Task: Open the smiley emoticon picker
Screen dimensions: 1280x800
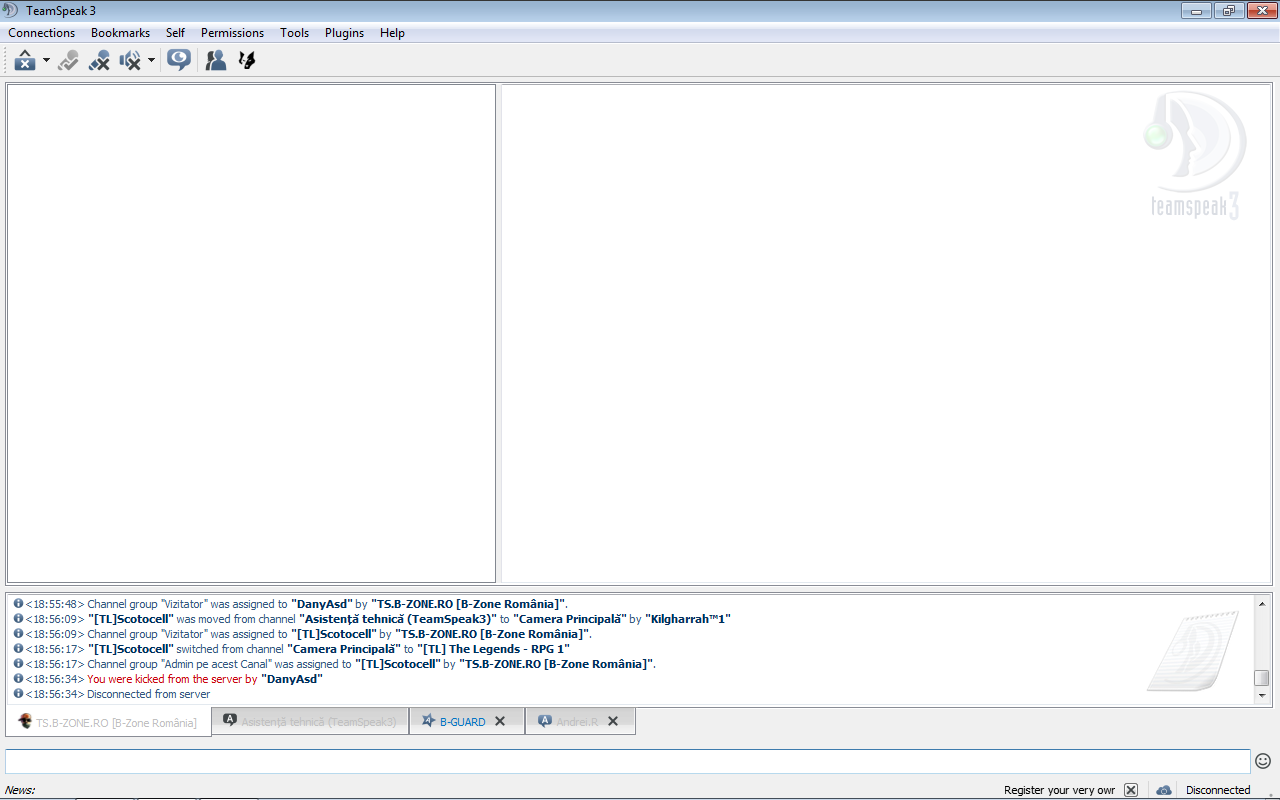Action: click(1263, 761)
